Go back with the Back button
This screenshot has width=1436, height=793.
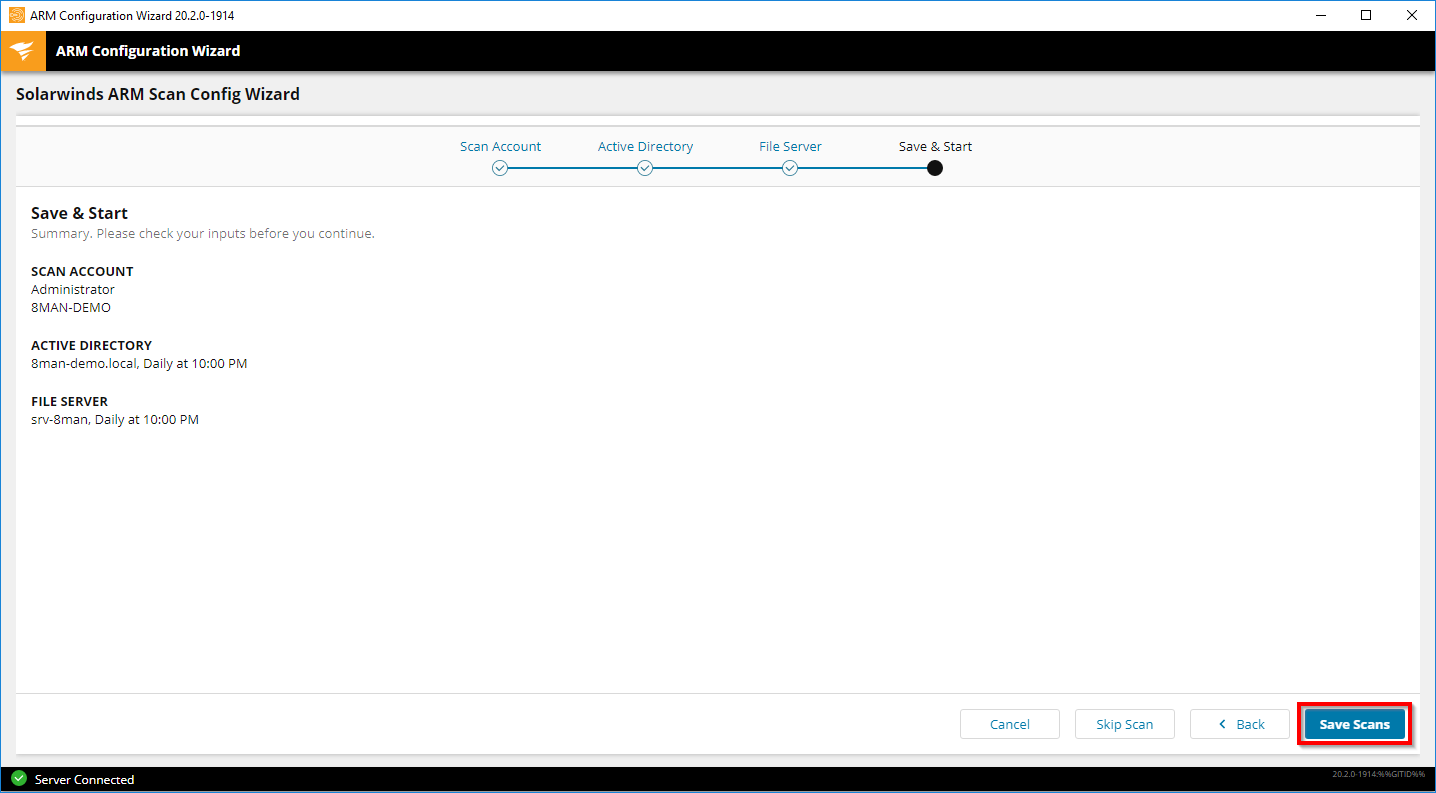coord(1239,724)
